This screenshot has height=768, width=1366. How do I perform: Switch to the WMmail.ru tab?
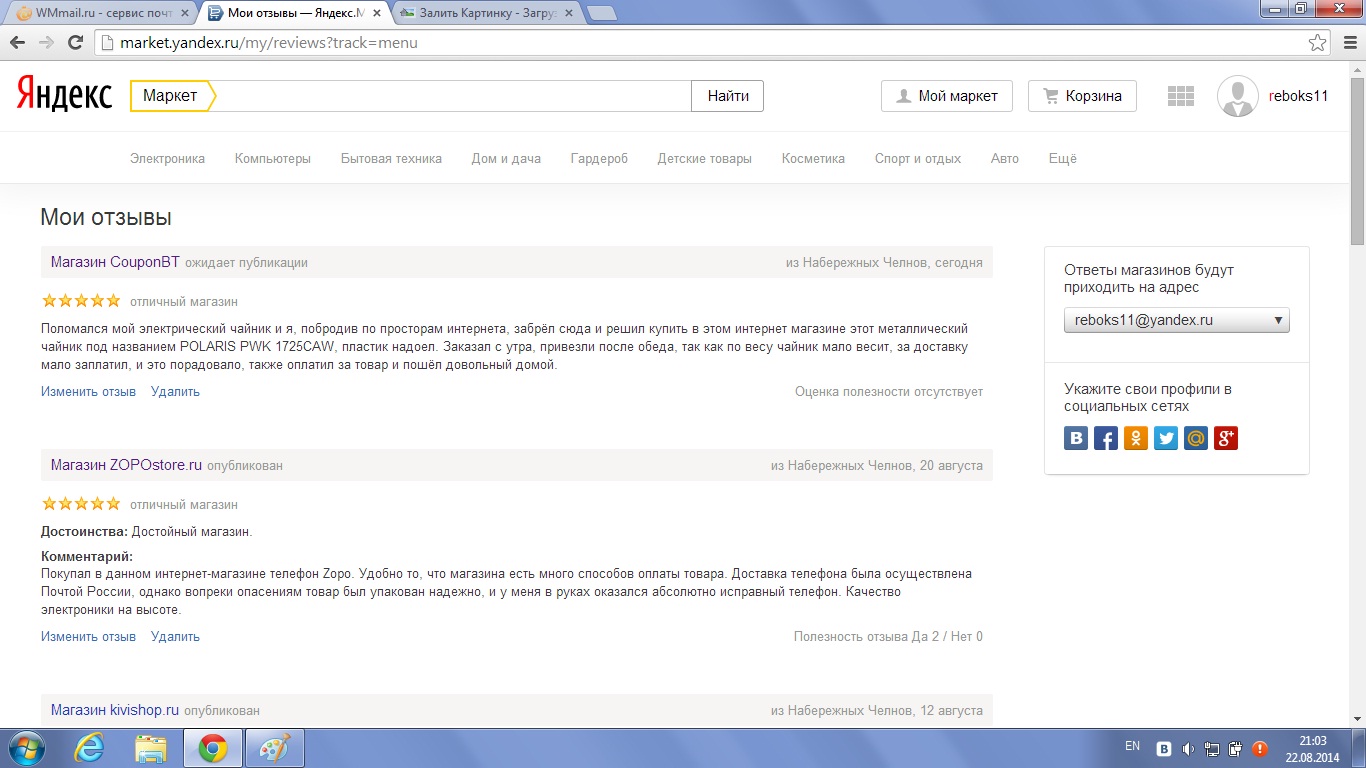pyautogui.click(x=101, y=13)
